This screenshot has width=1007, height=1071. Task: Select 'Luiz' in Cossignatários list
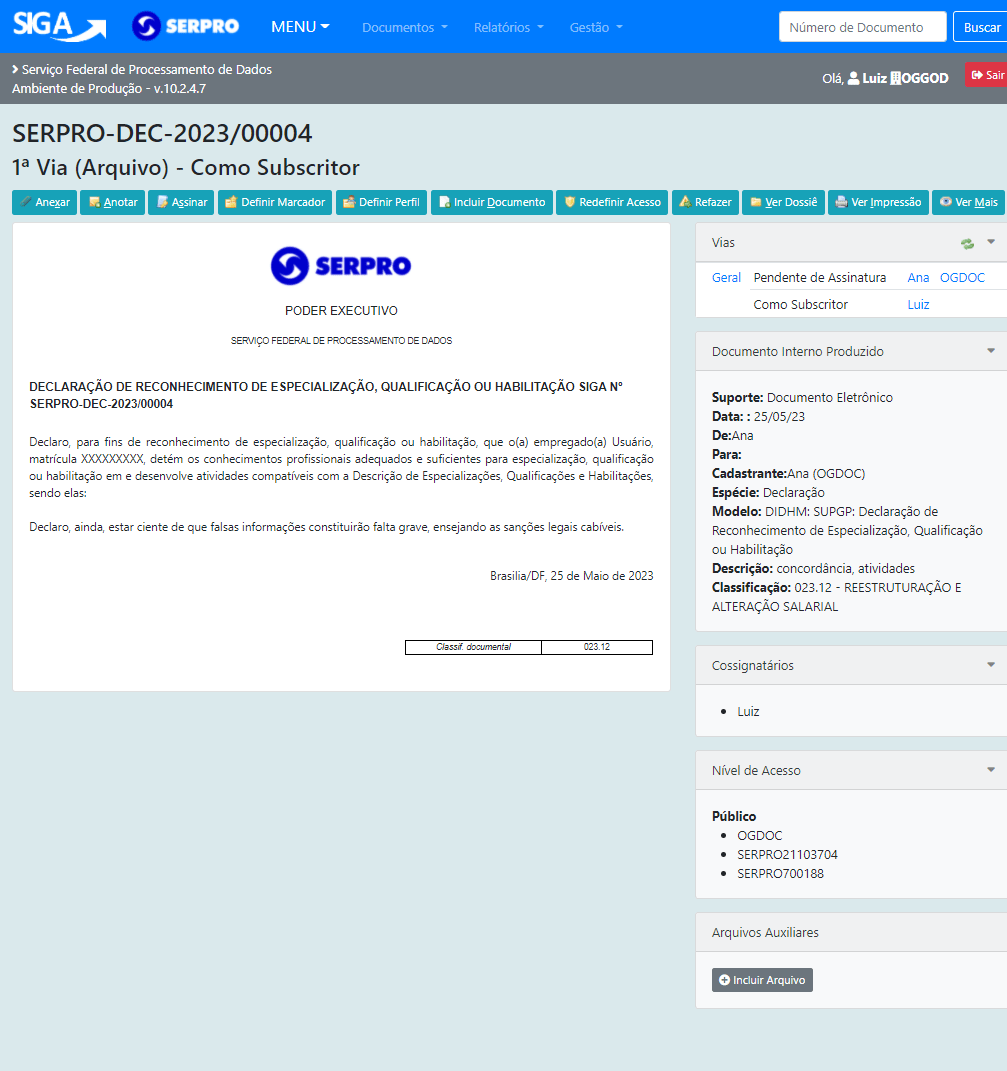748,712
